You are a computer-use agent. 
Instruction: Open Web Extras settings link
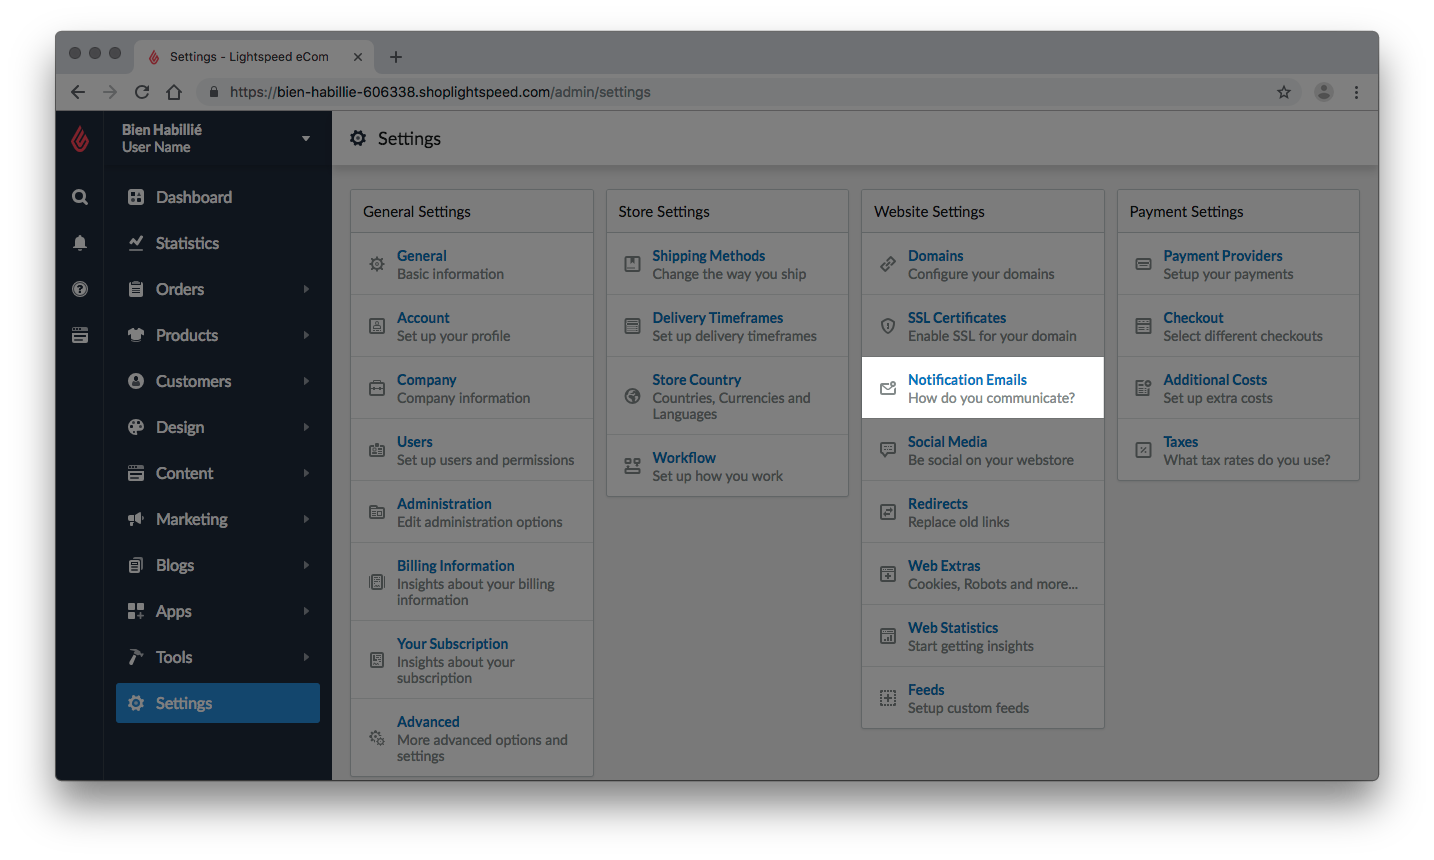(944, 566)
